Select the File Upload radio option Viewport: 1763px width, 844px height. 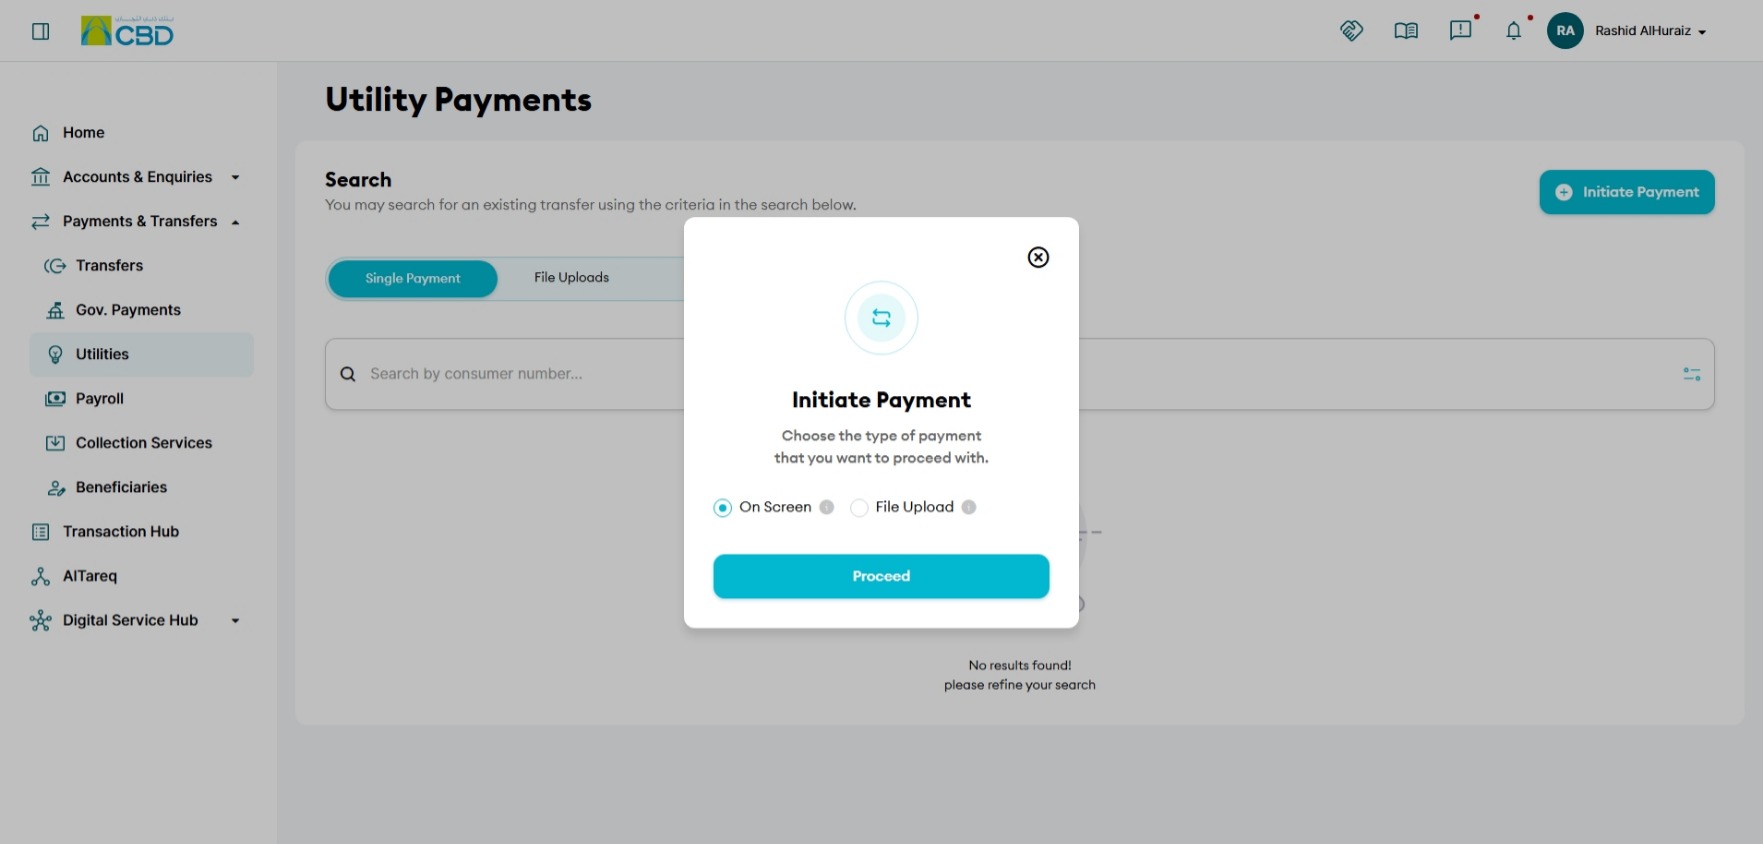859,508
